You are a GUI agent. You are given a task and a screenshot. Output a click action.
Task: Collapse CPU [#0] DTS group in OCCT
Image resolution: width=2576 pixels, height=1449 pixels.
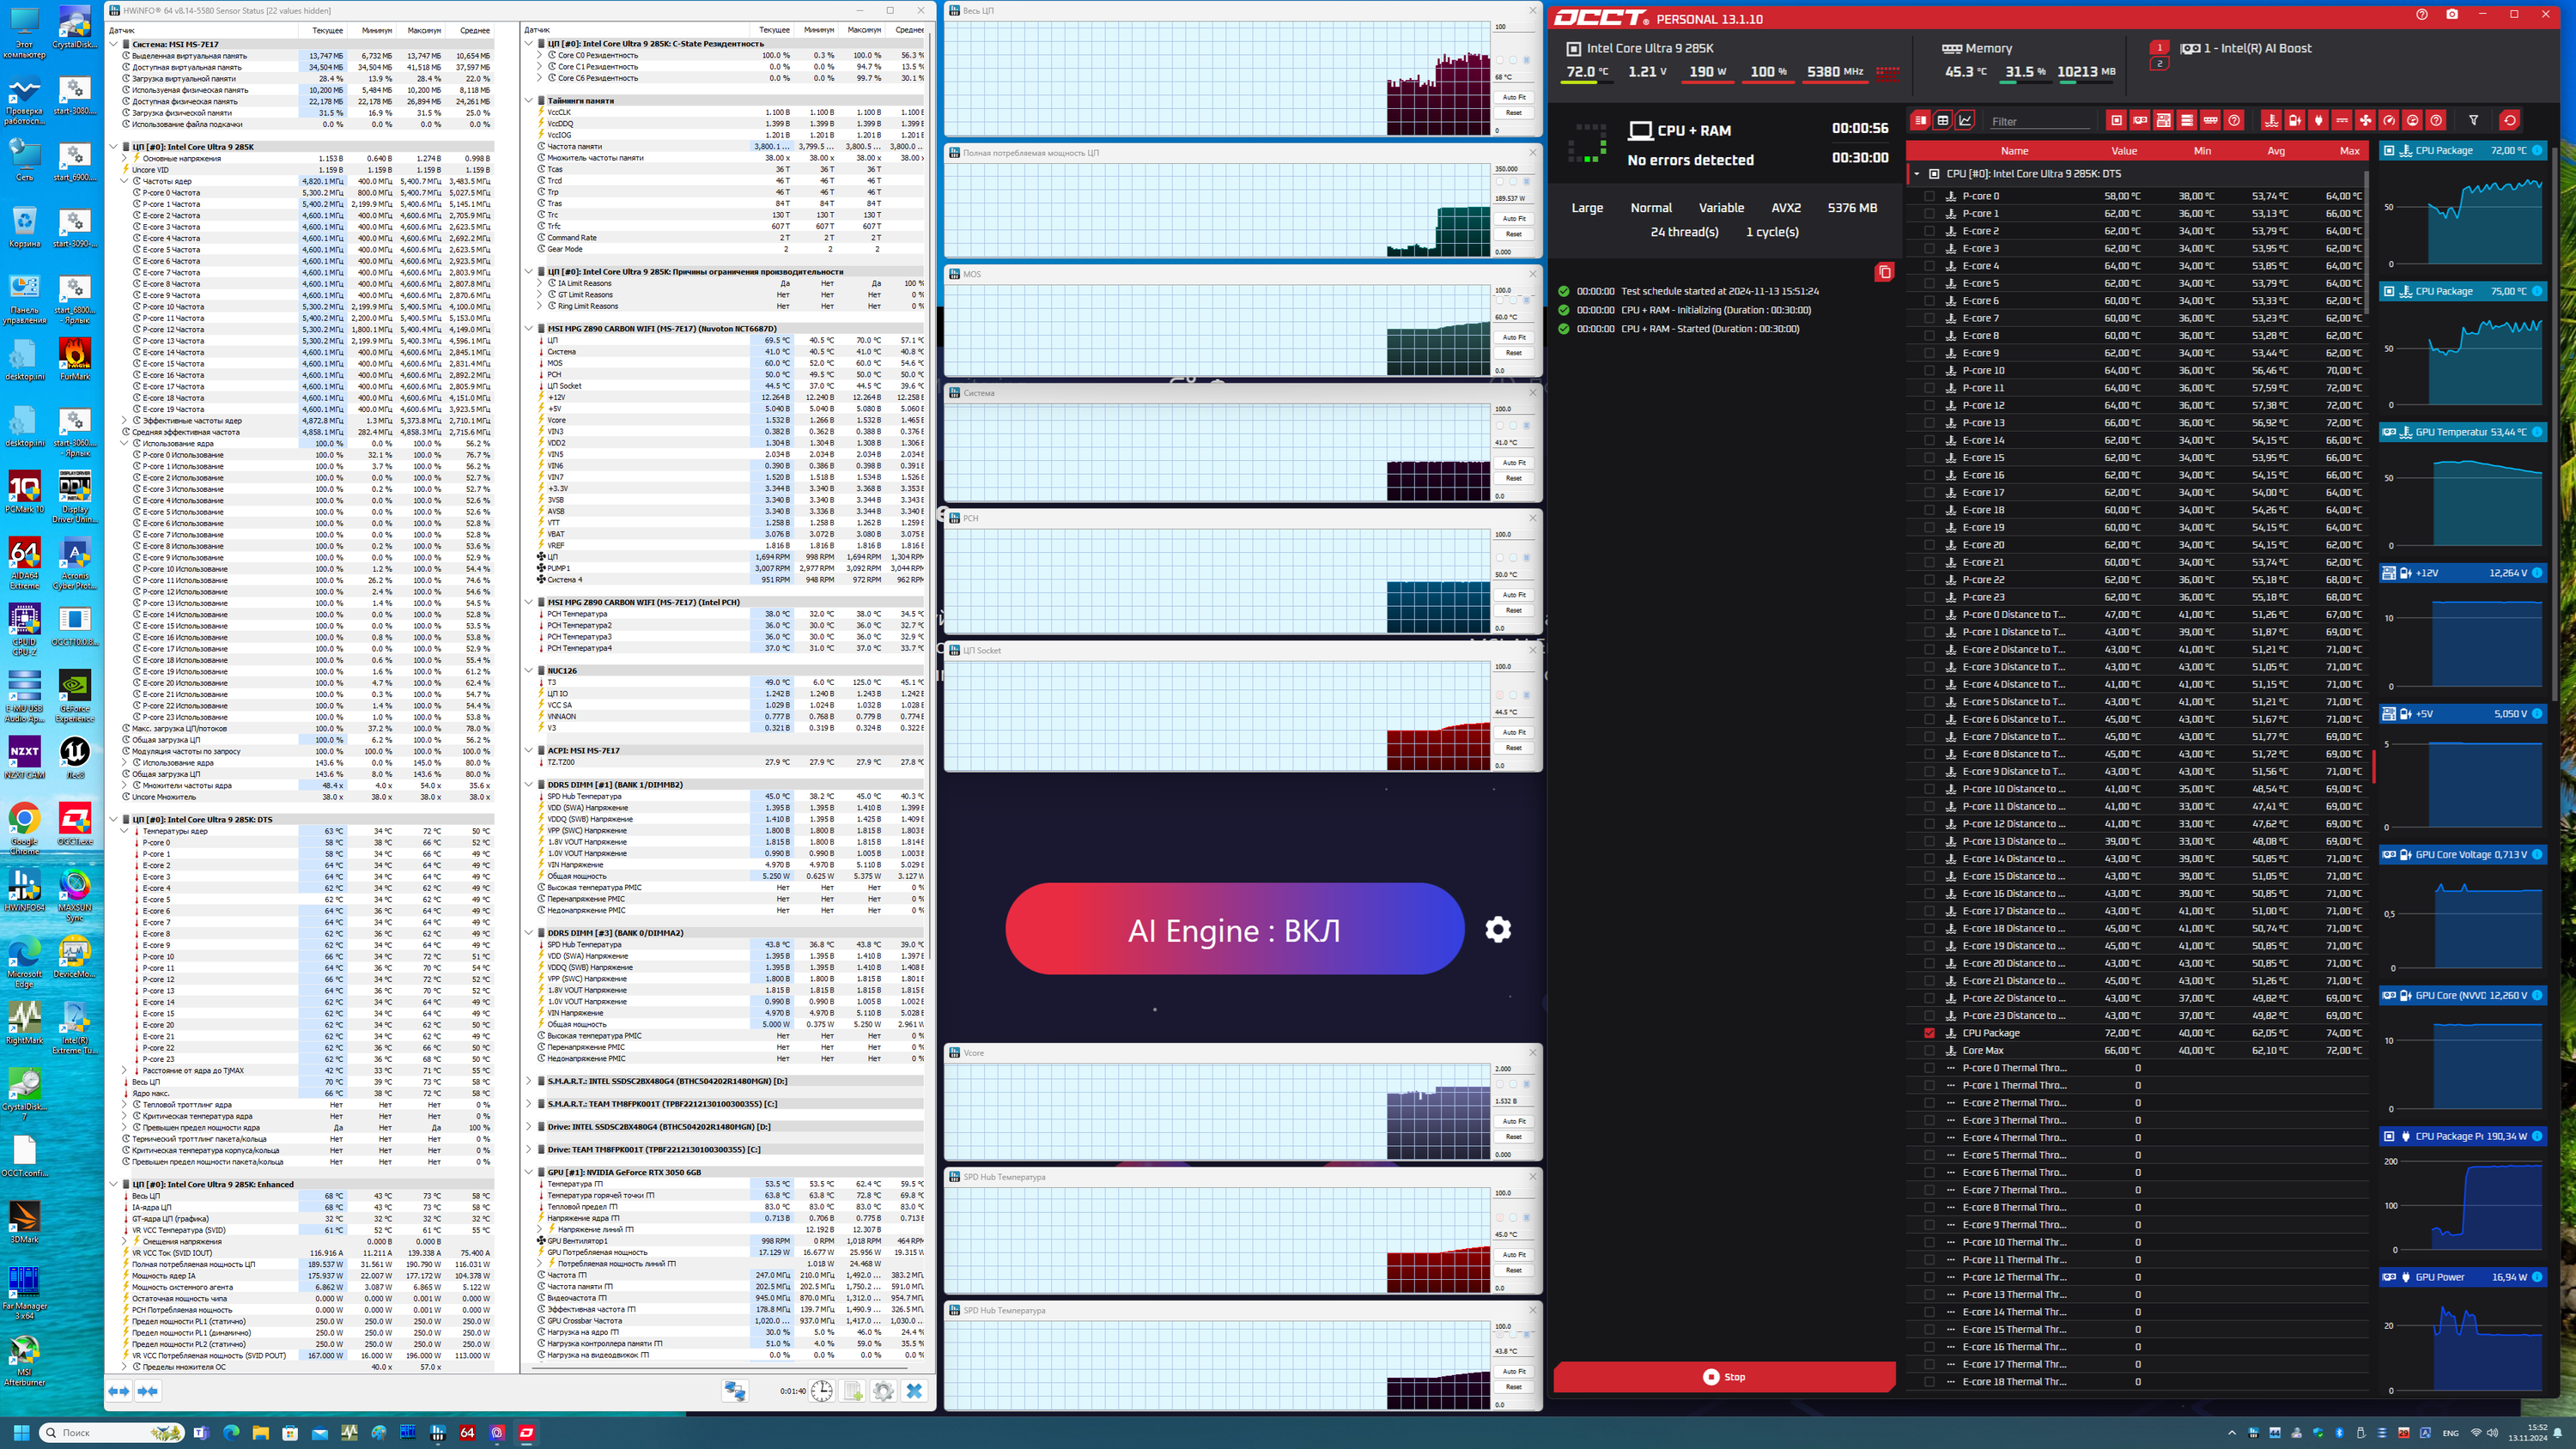coord(1917,174)
